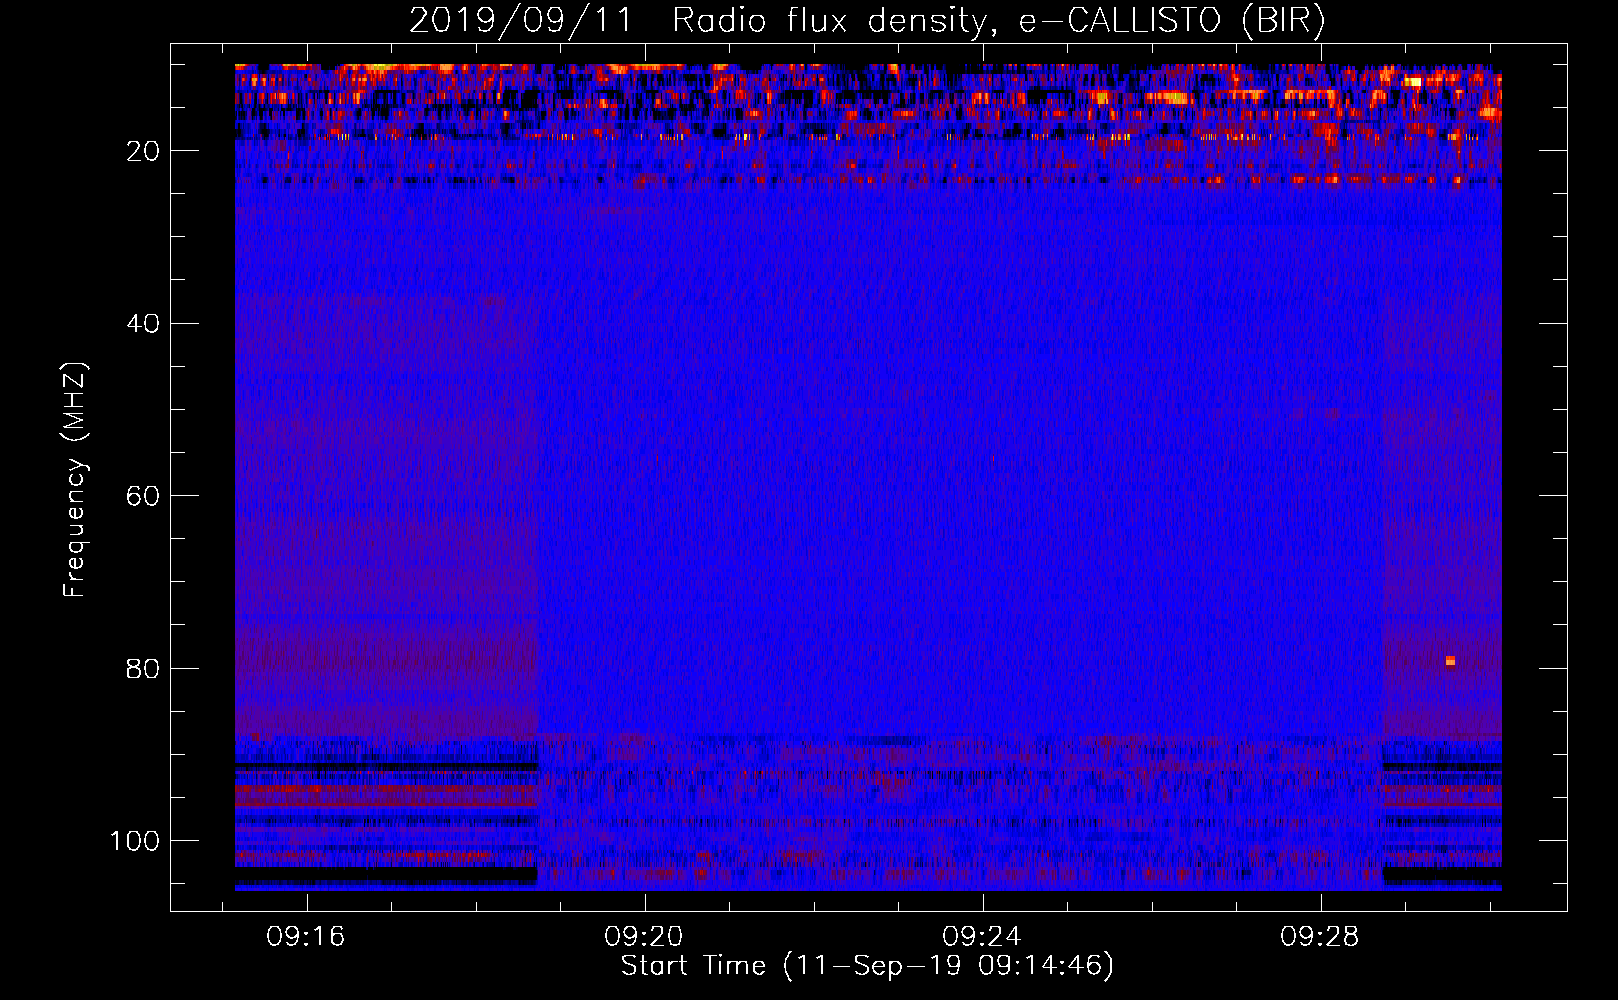Viewport: 1618px width, 1000px height.
Task: Click the bright orange spot near 80 MHz
Action: coord(1450,661)
